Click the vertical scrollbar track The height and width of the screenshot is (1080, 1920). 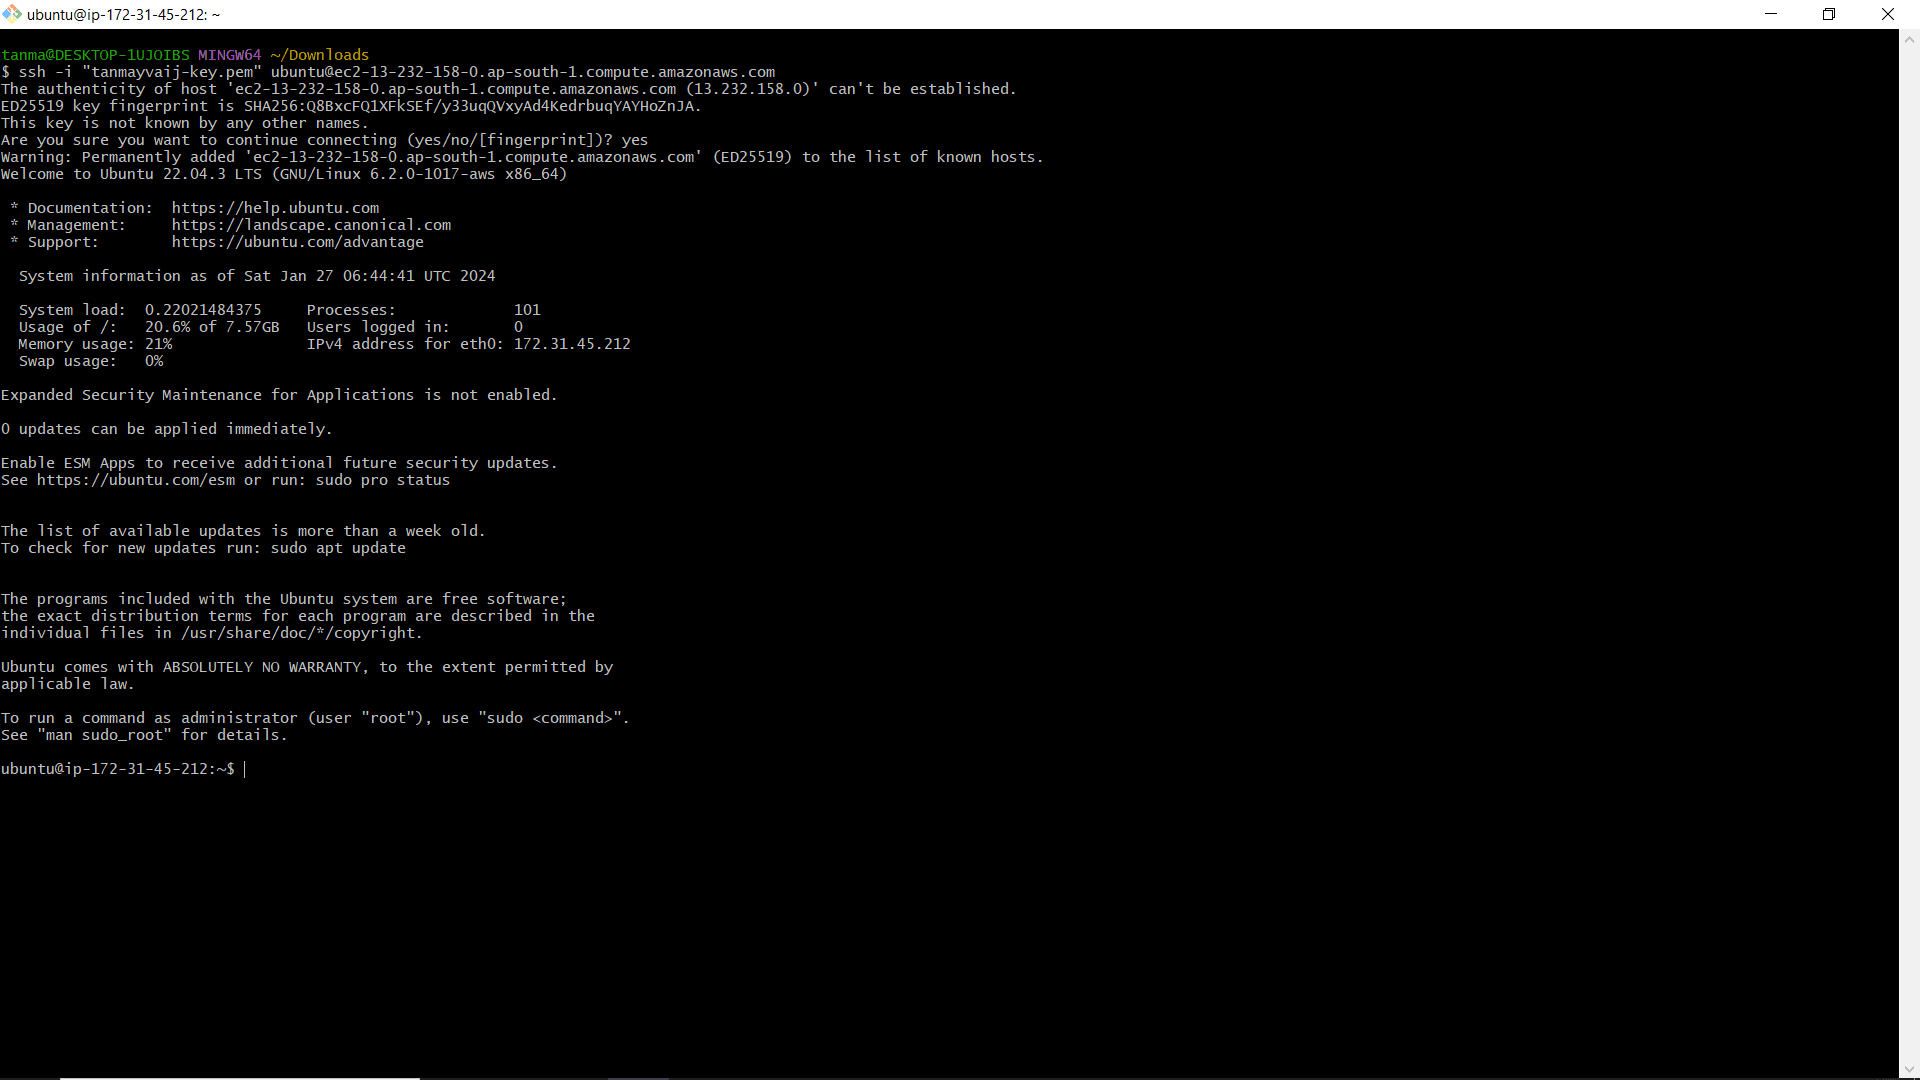(x=1909, y=550)
